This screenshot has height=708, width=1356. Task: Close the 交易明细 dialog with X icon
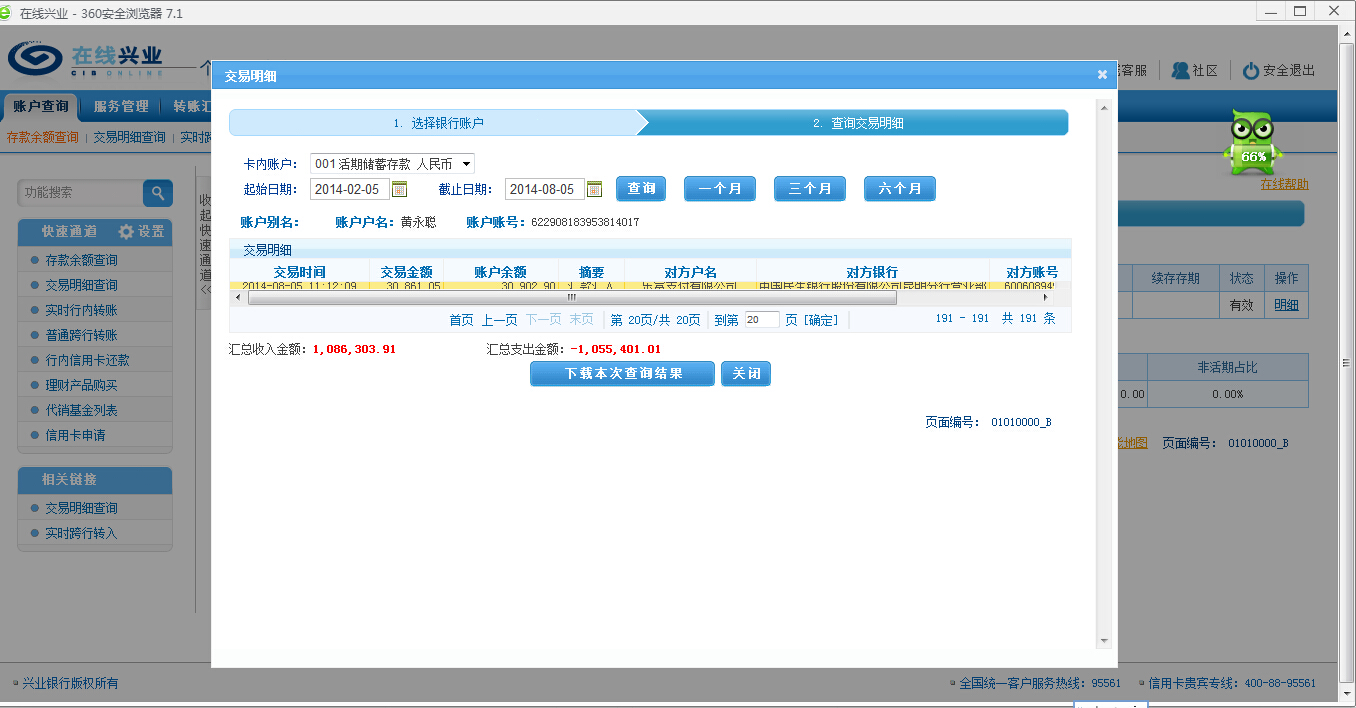pos(1102,75)
